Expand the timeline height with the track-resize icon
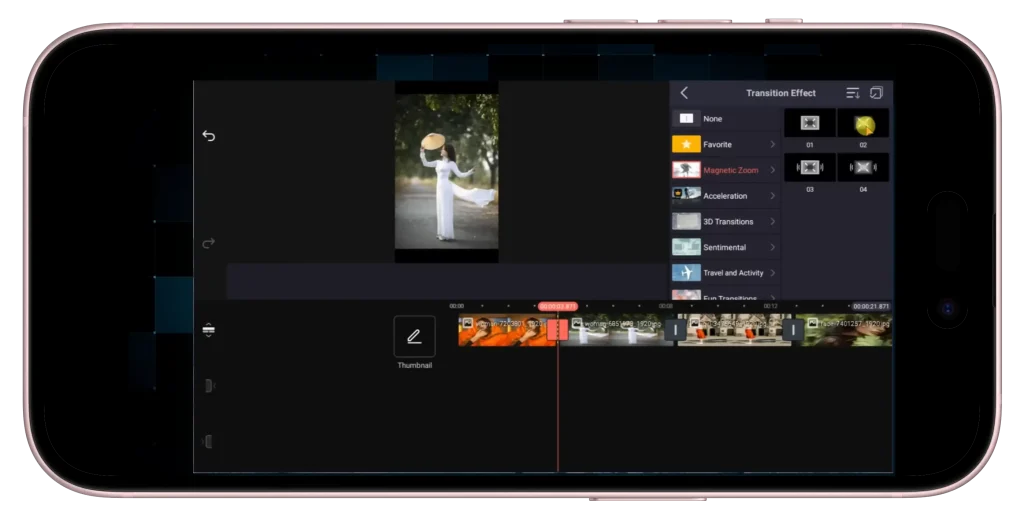 [208, 330]
